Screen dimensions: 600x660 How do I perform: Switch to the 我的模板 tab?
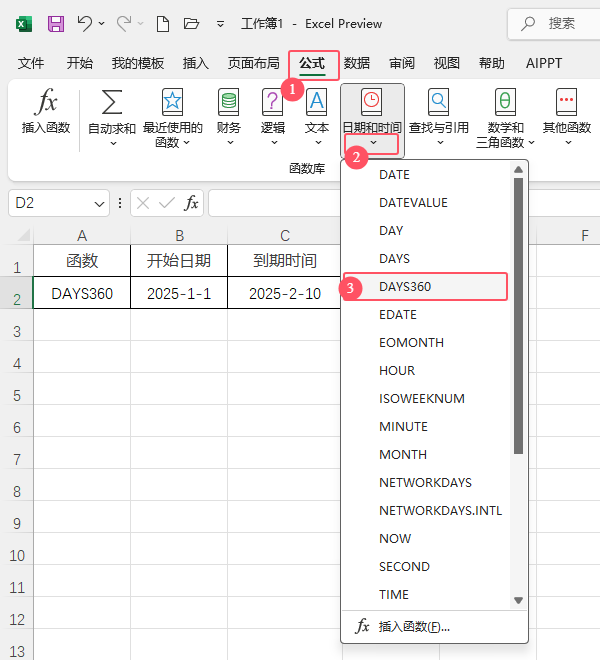point(138,63)
